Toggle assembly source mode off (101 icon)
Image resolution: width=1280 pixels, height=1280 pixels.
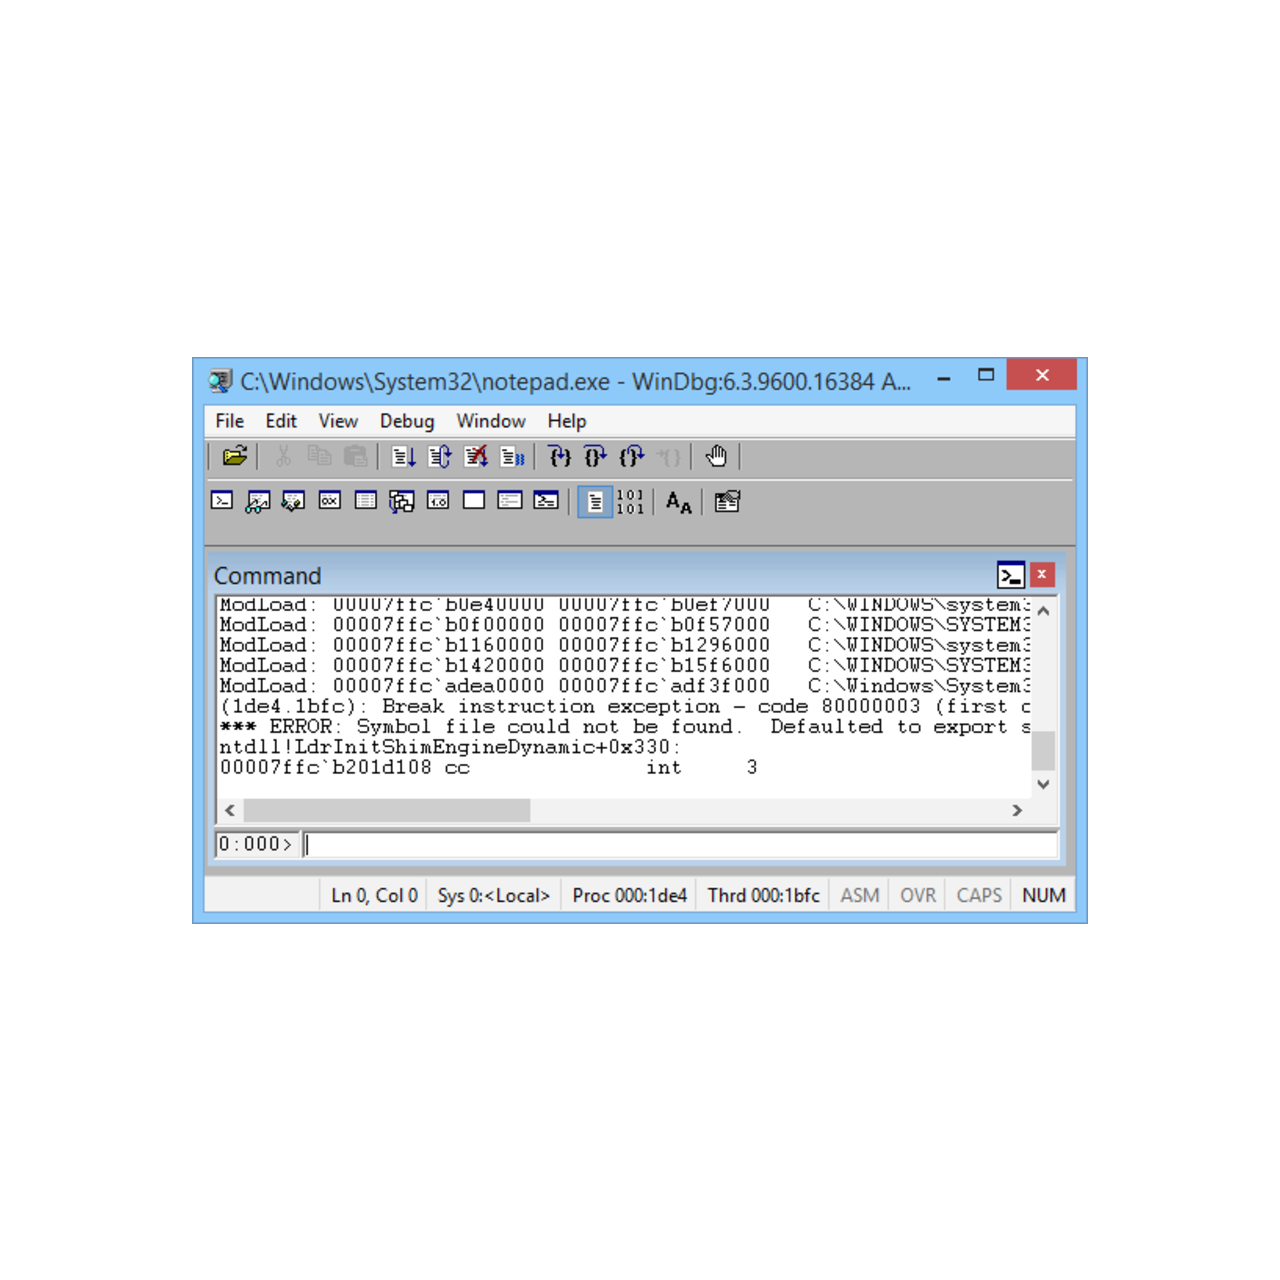pyautogui.click(x=629, y=501)
